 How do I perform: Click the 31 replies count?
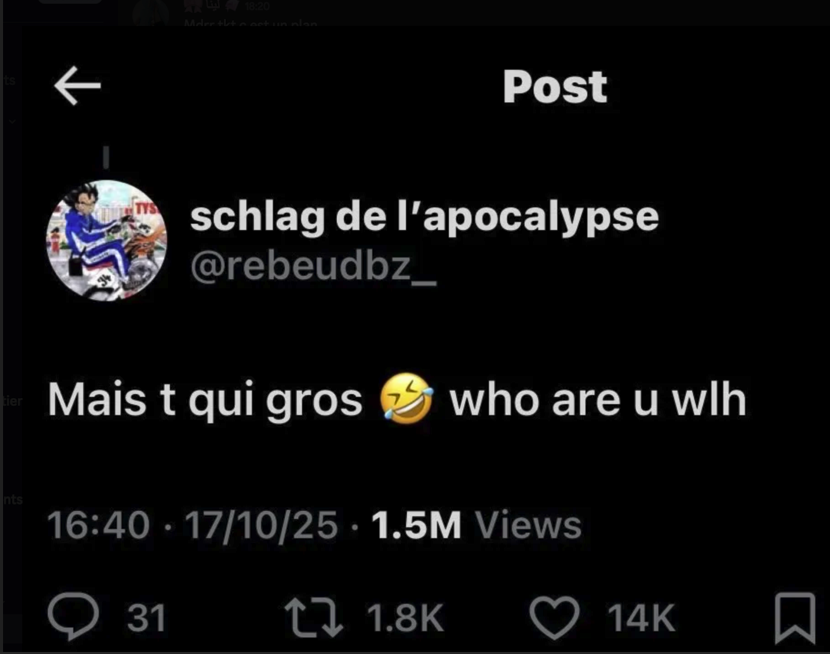(147, 618)
